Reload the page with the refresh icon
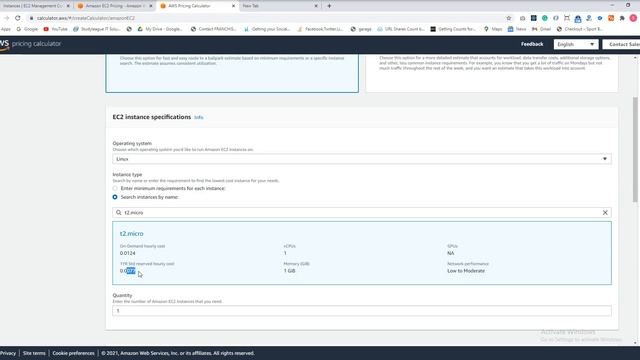The width and height of the screenshot is (640, 360). (x=18, y=18)
